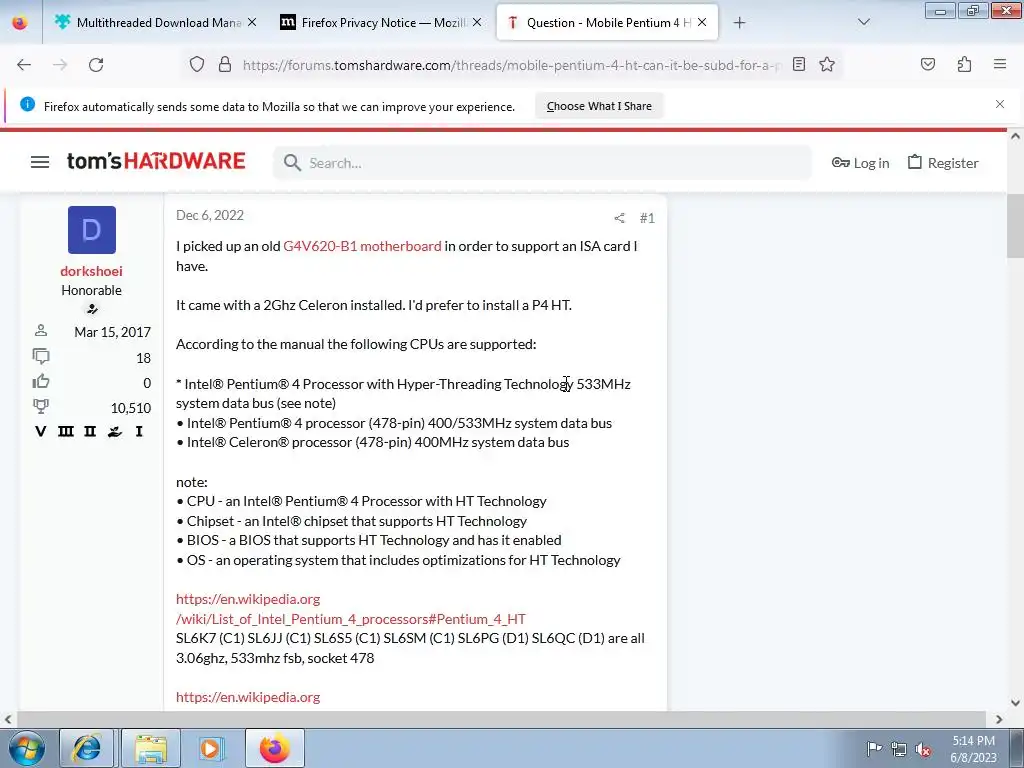1024x768 pixels.
Task: Expand the list all tabs chevron
Action: tap(863, 22)
